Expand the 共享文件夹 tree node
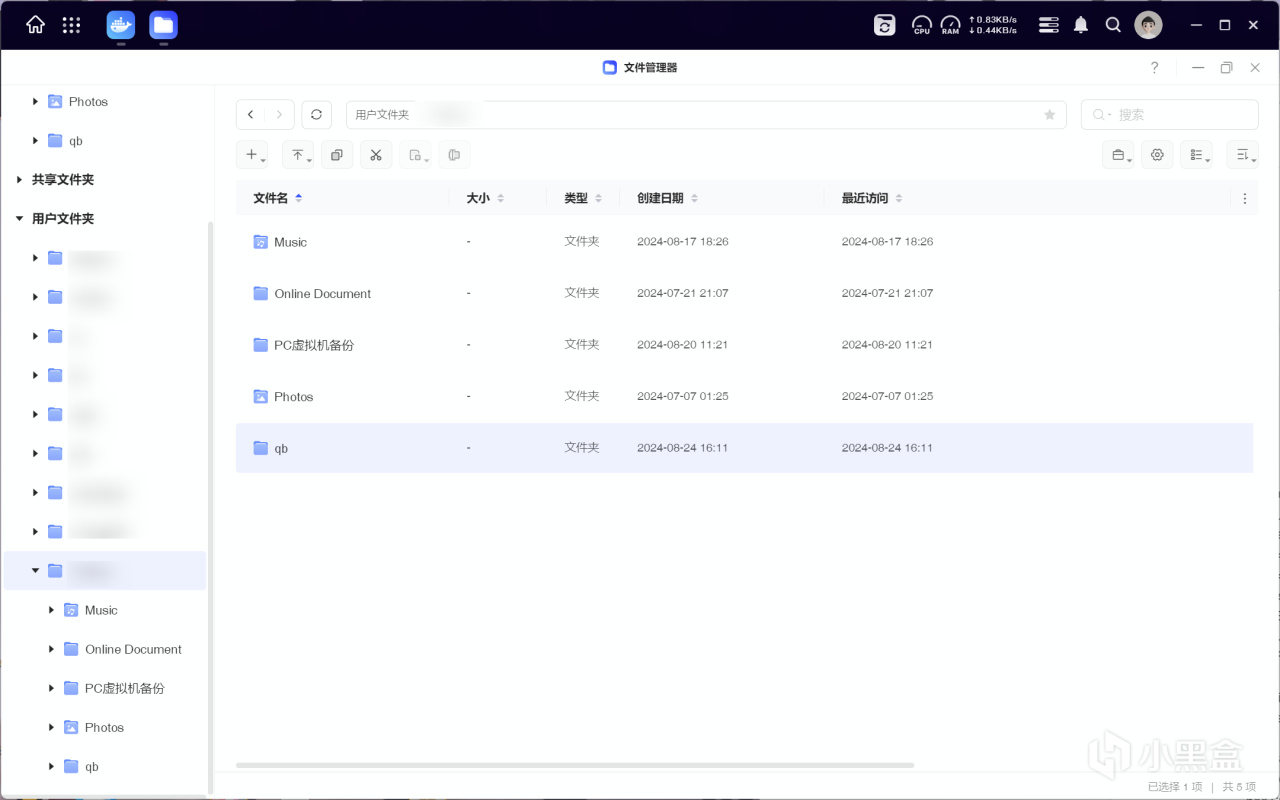This screenshot has height=800, width=1280. [x=19, y=180]
